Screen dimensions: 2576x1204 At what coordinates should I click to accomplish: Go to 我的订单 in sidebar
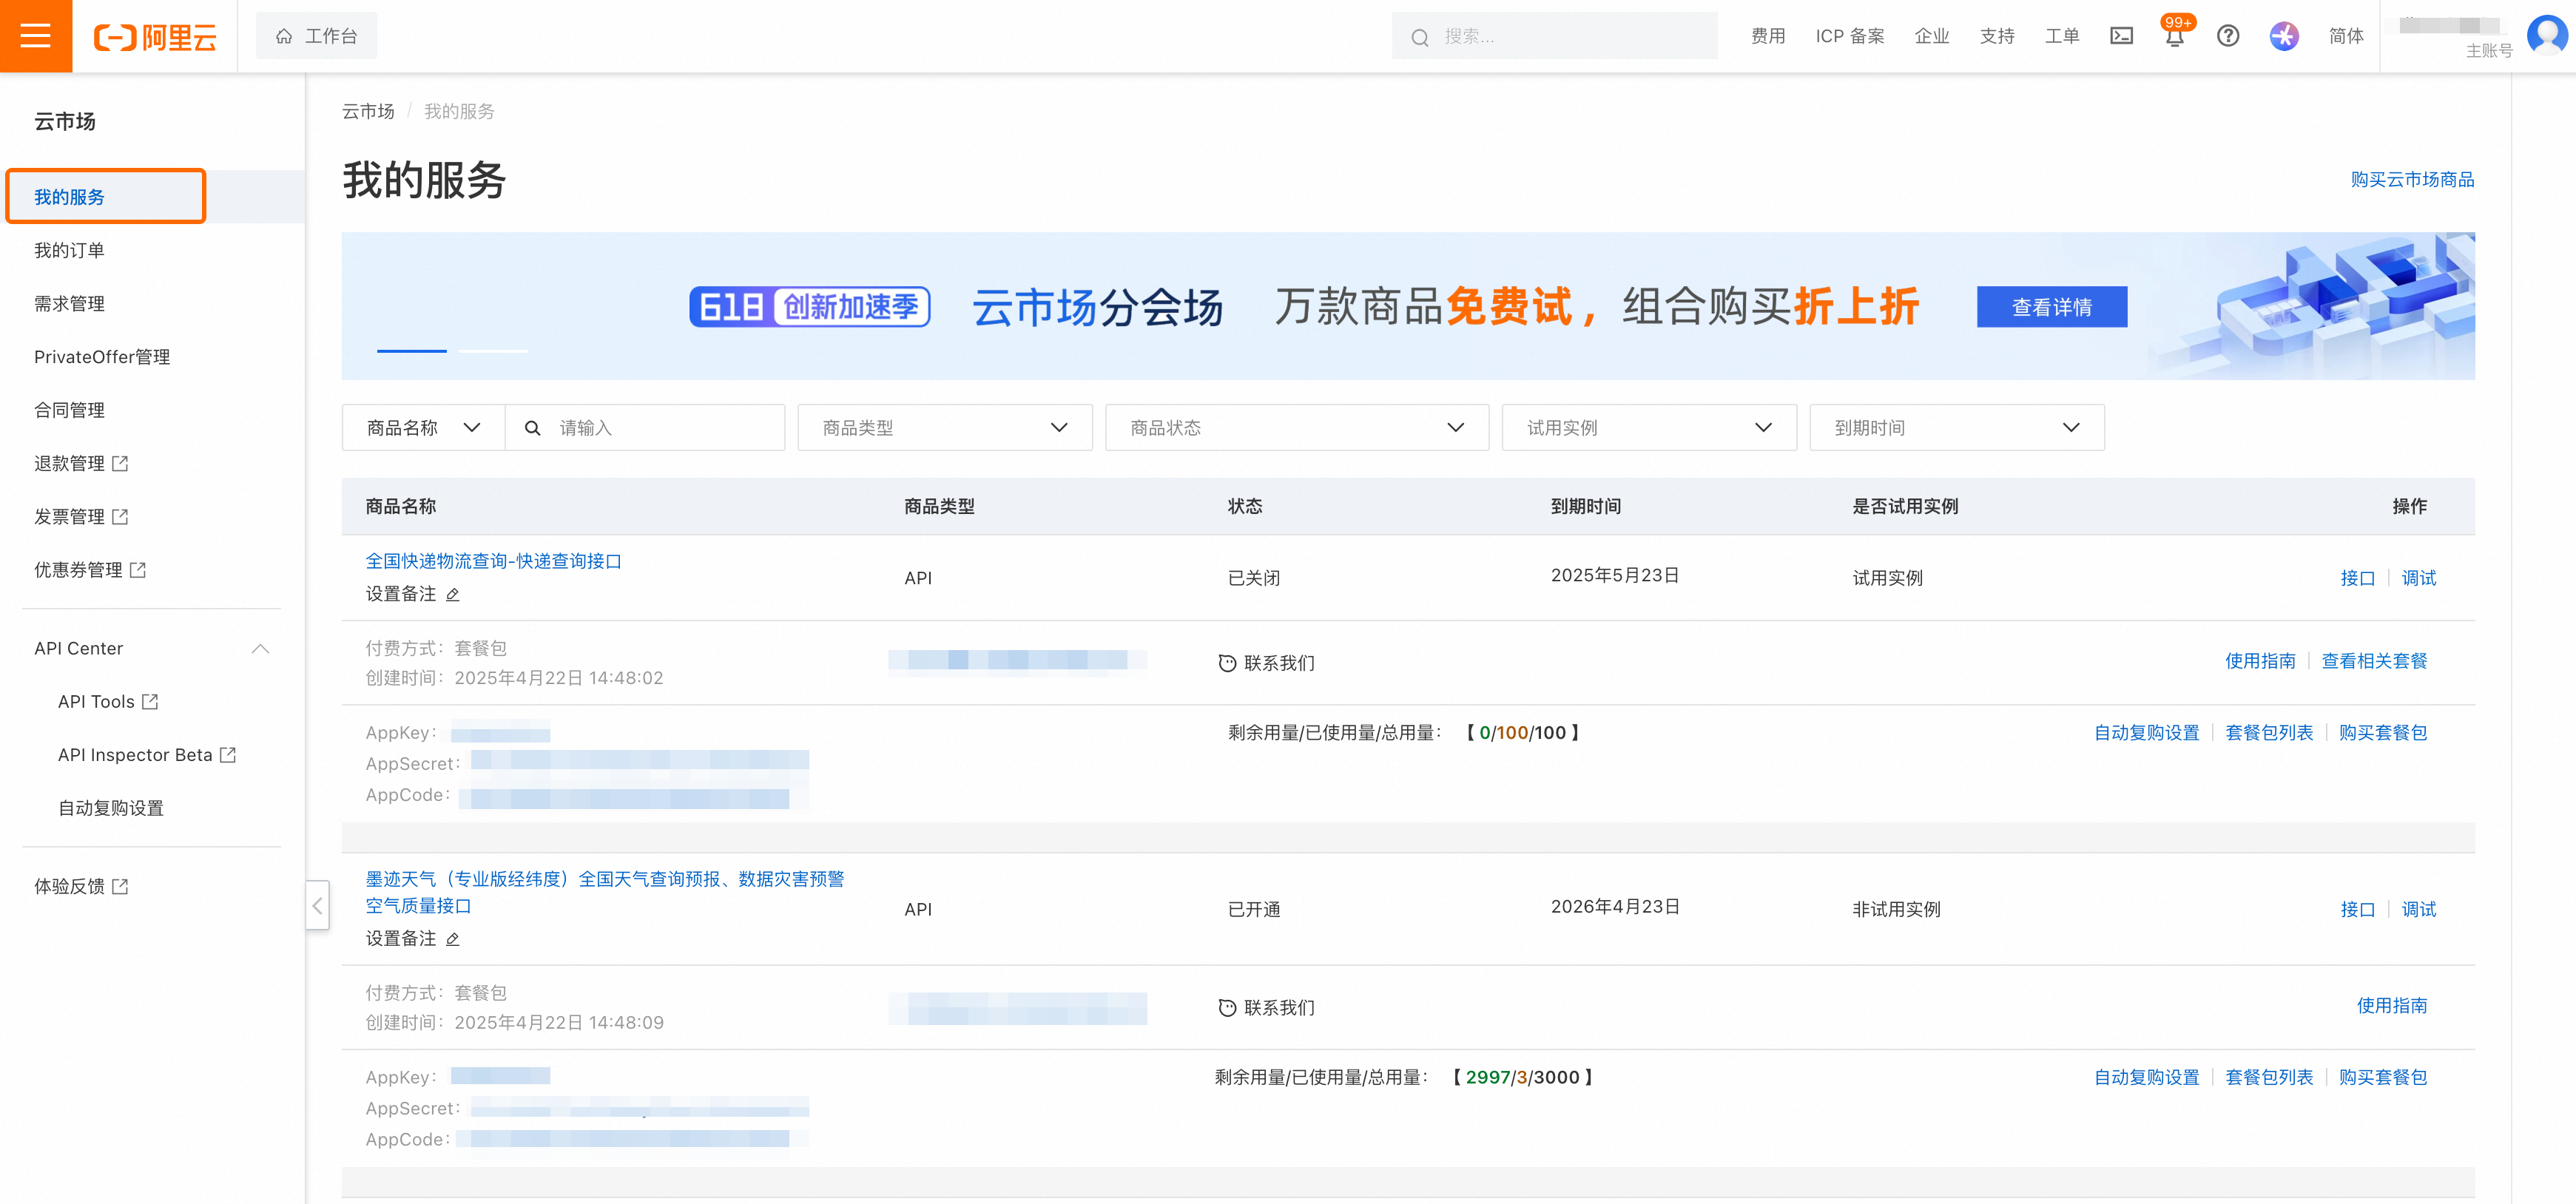[69, 250]
